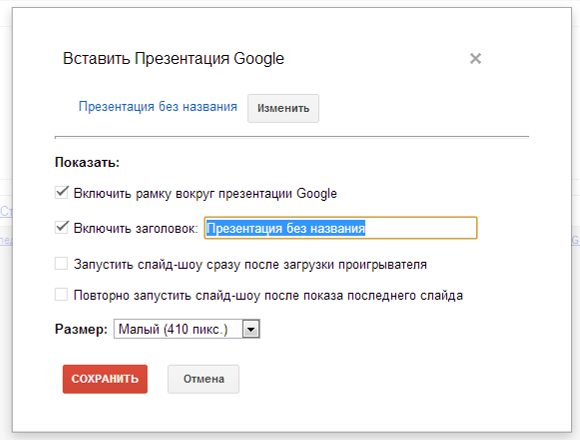Image resolution: width=580 pixels, height=440 pixels.
Task: Click the red 'СОХРАНИТЬ' button
Action: 105,379
